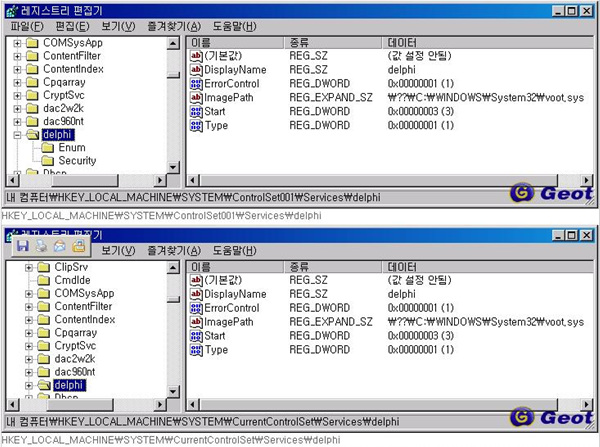
Task: Click the ImagePath string value icon in the ControlSet001 window
Action: tap(196, 98)
